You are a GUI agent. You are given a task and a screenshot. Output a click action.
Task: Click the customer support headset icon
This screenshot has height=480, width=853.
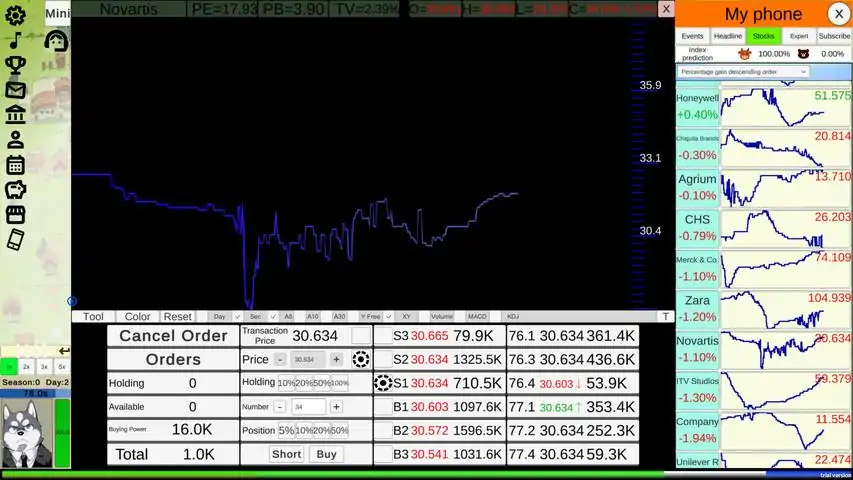pyautogui.click(x=57, y=41)
